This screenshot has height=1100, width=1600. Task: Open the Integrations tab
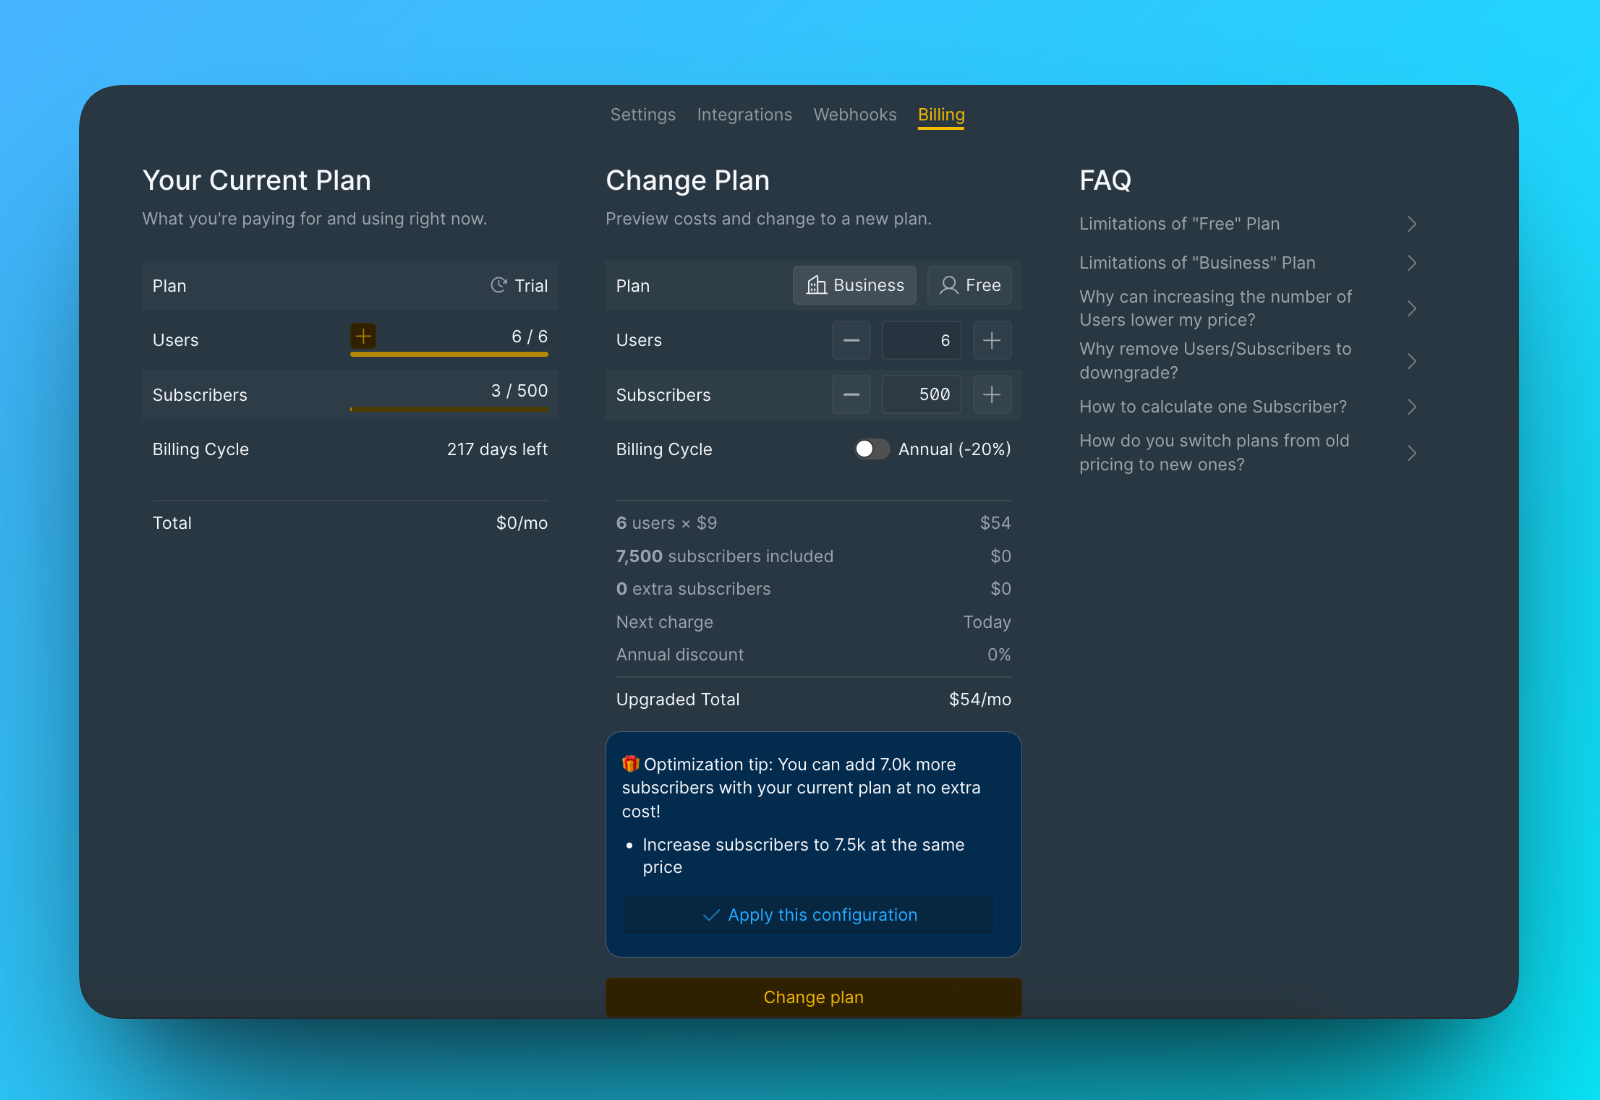(x=744, y=115)
